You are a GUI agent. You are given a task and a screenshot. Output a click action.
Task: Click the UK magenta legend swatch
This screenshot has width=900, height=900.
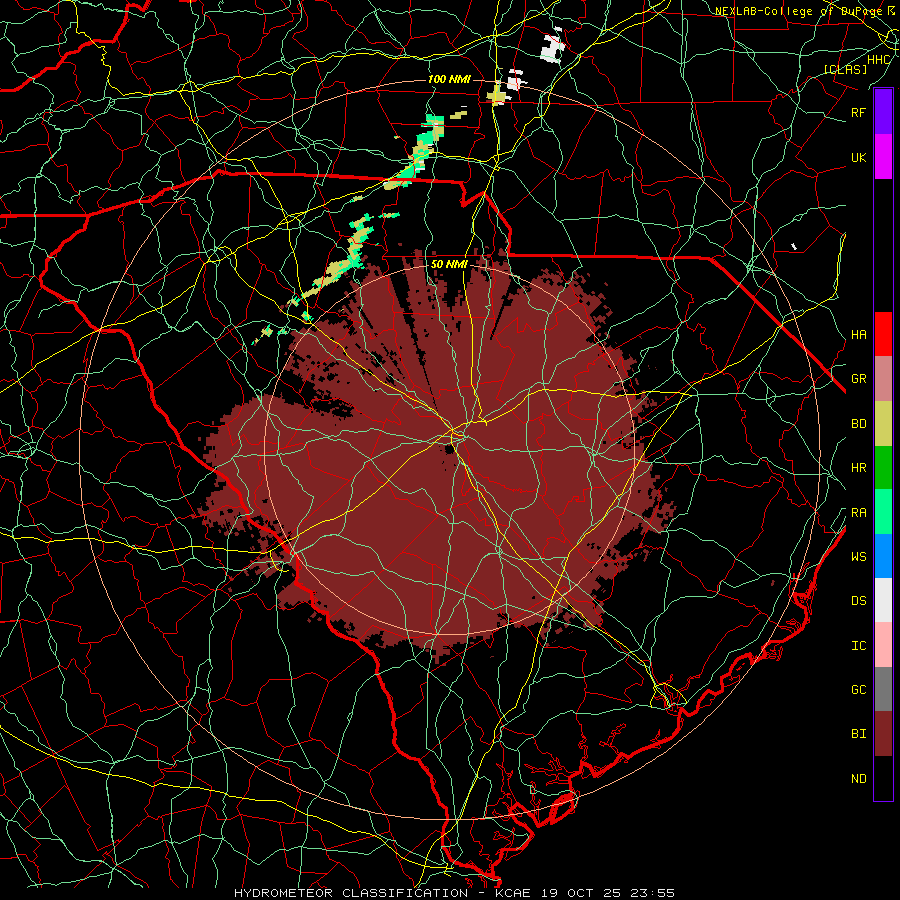coord(883,157)
